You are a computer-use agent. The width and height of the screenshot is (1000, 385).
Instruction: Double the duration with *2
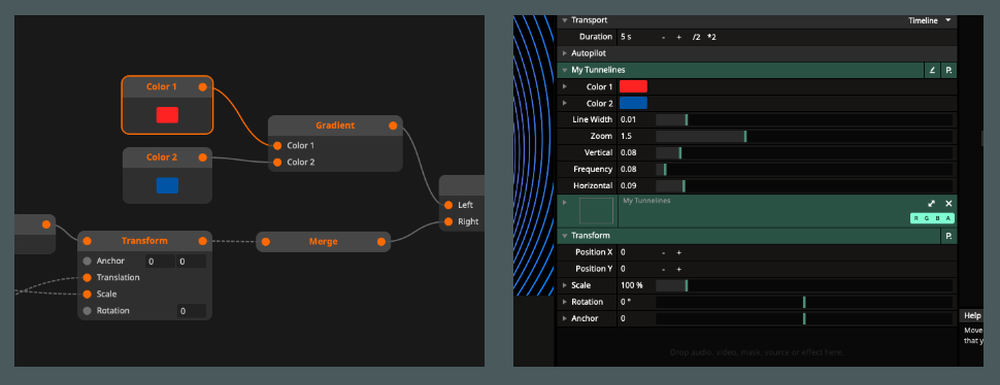point(712,37)
